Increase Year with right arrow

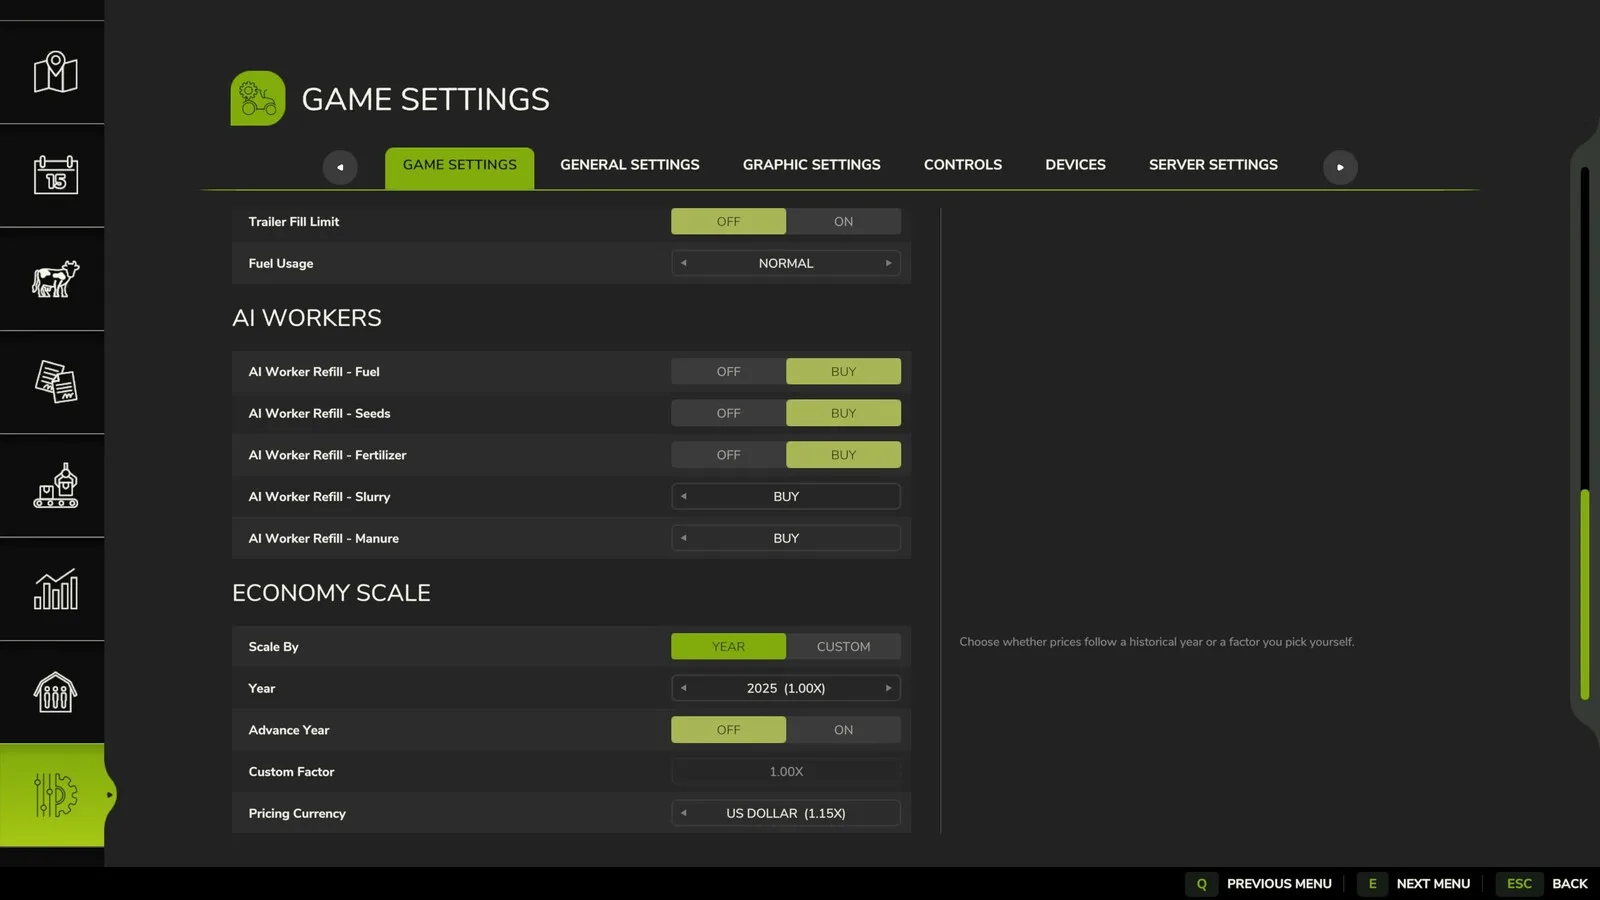click(x=888, y=688)
